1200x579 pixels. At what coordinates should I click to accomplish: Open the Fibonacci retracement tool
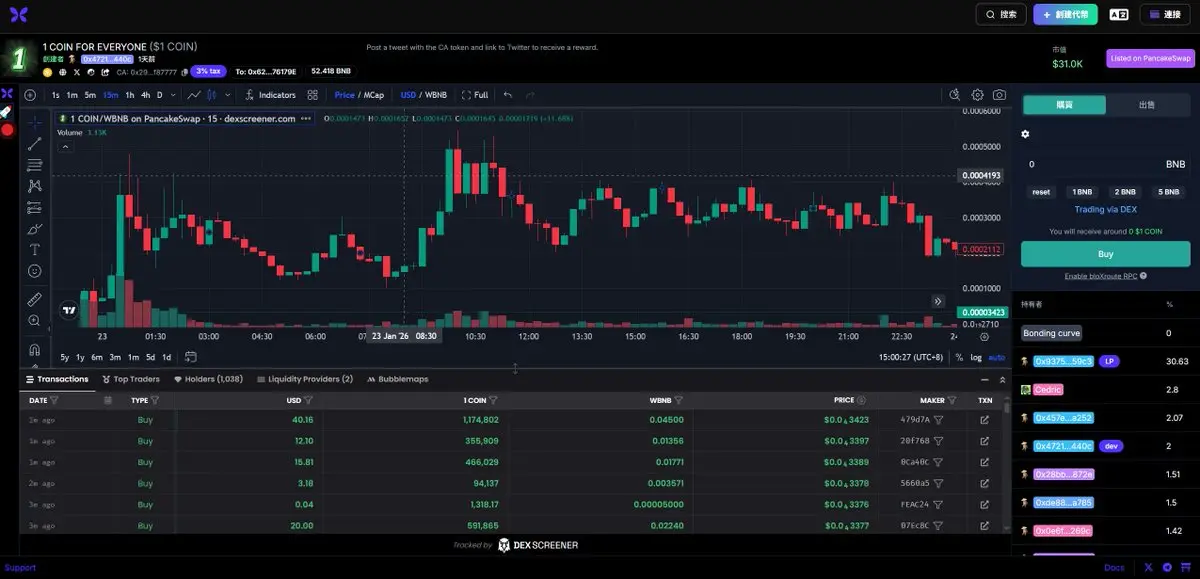click(35, 164)
